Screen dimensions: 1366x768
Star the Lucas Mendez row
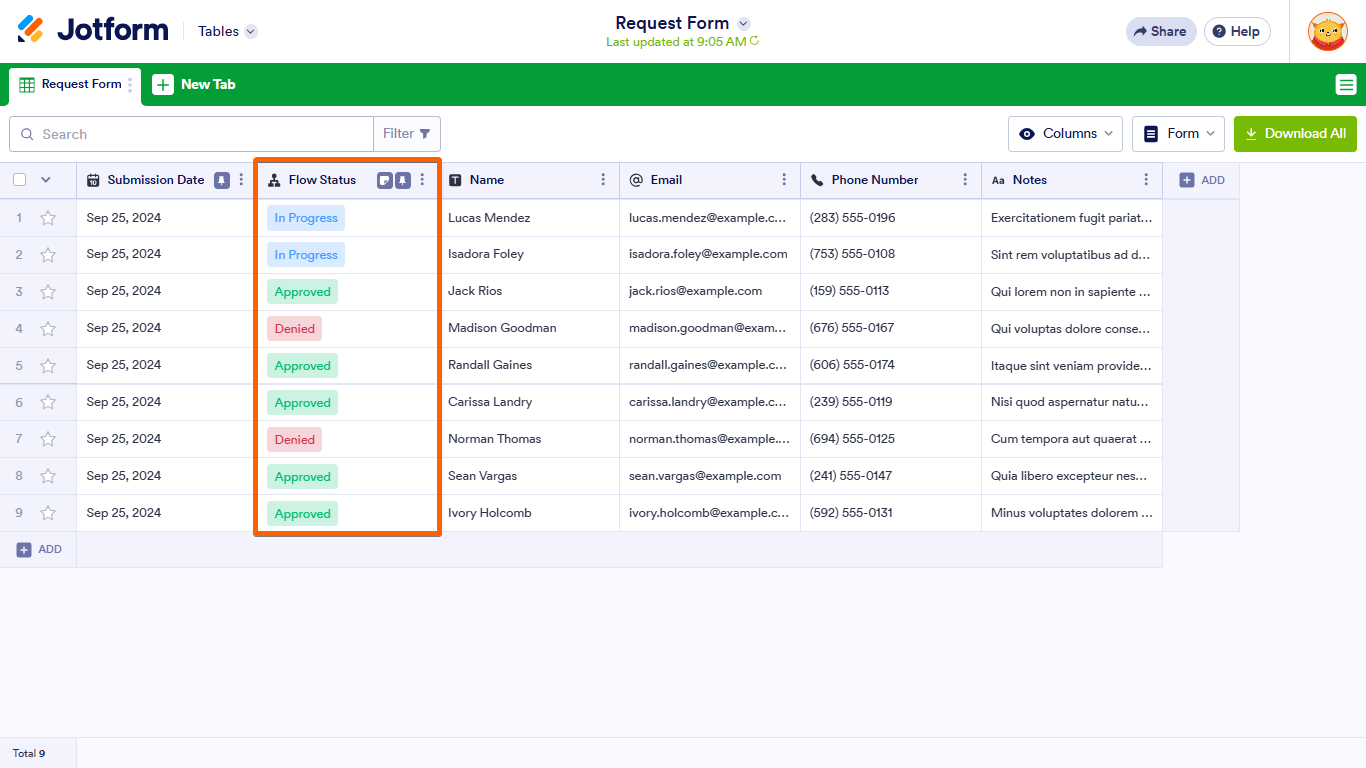(x=47, y=218)
